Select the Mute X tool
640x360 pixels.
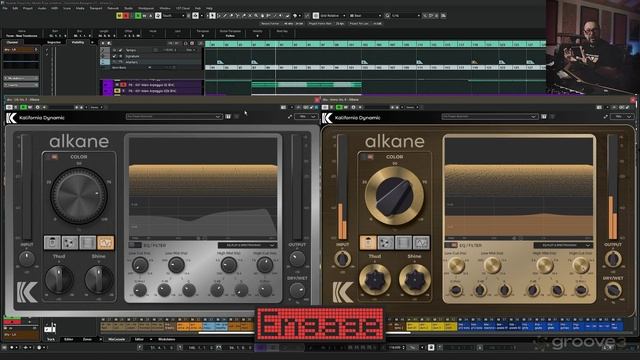pos(250,16)
